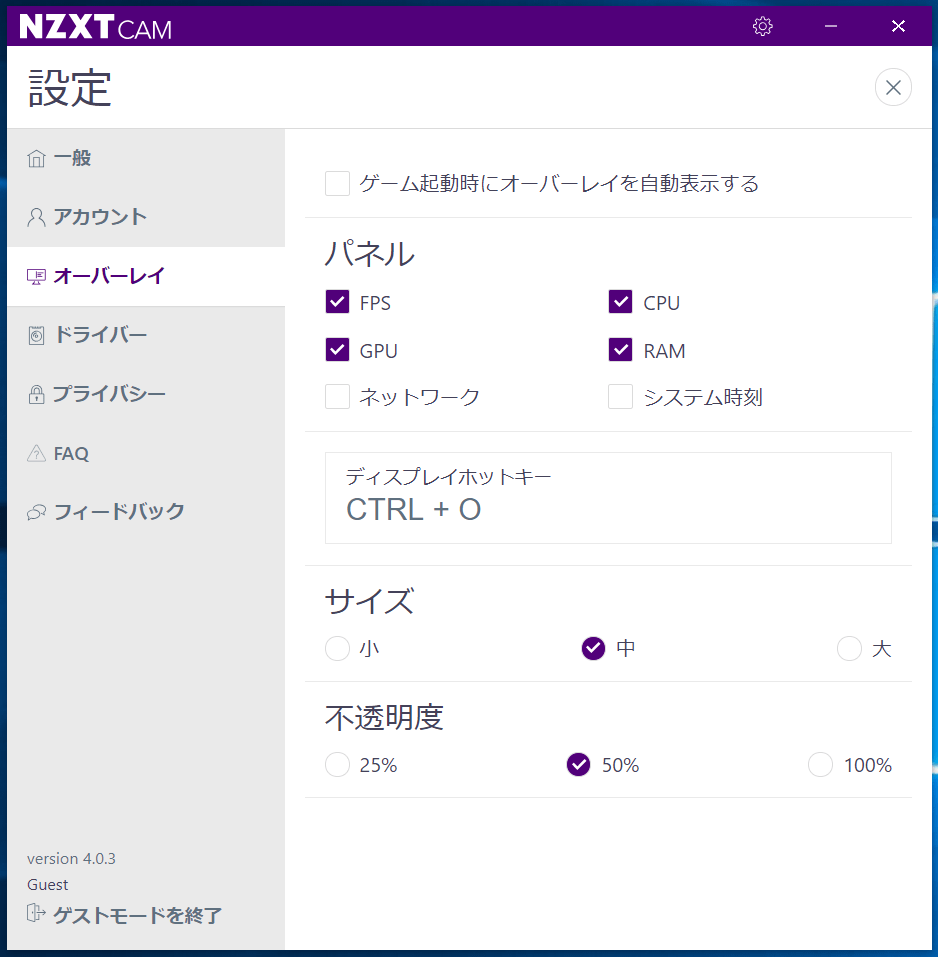Select the 50% opacity option
This screenshot has height=957, width=938.
click(579, 765)
